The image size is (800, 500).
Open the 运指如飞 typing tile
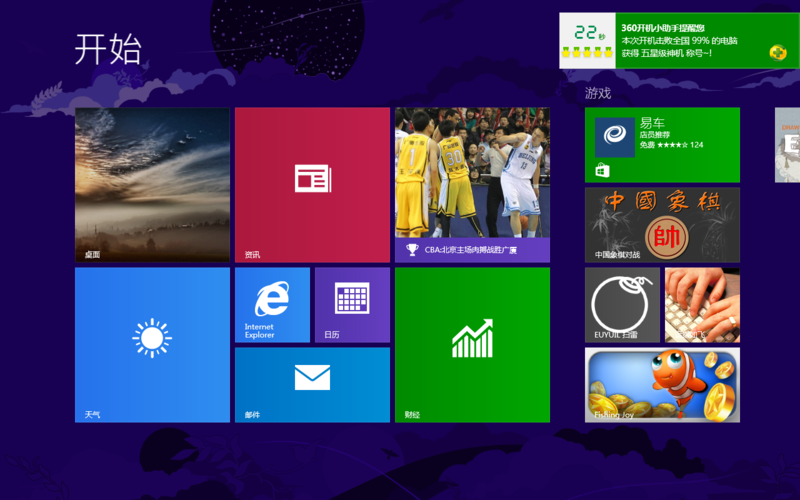tap(703, 305)
